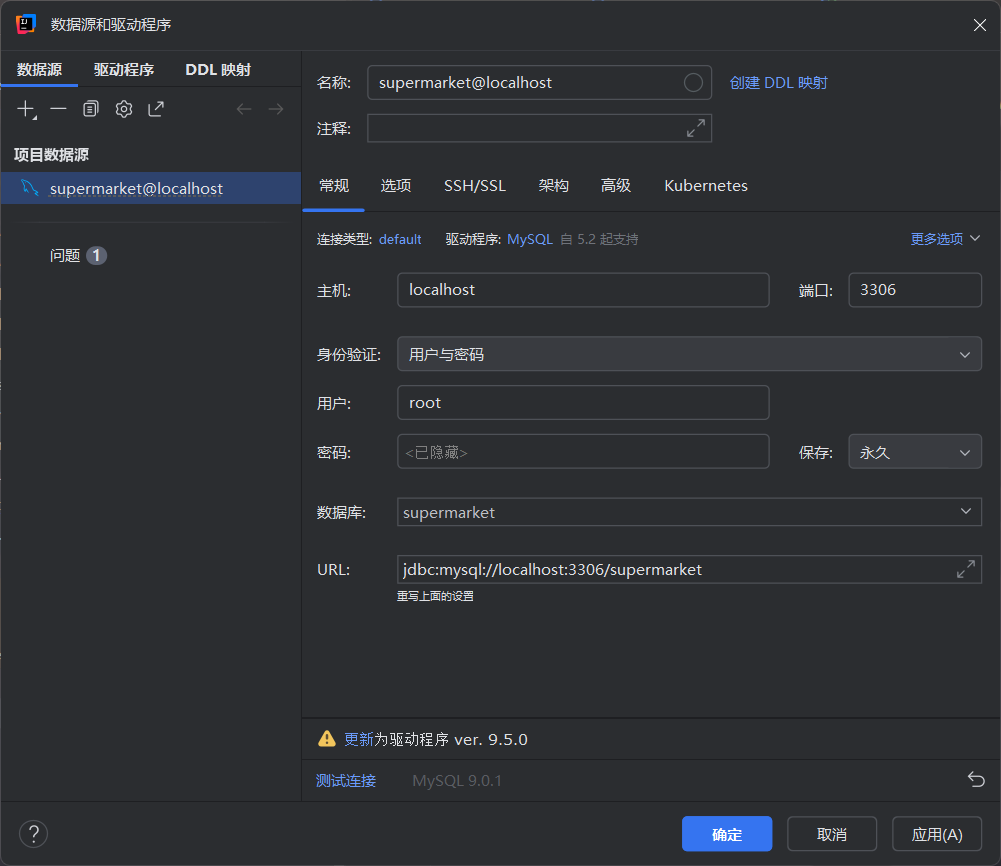
Task: Open the 常规 settings tab
Action: coord(334,186)
